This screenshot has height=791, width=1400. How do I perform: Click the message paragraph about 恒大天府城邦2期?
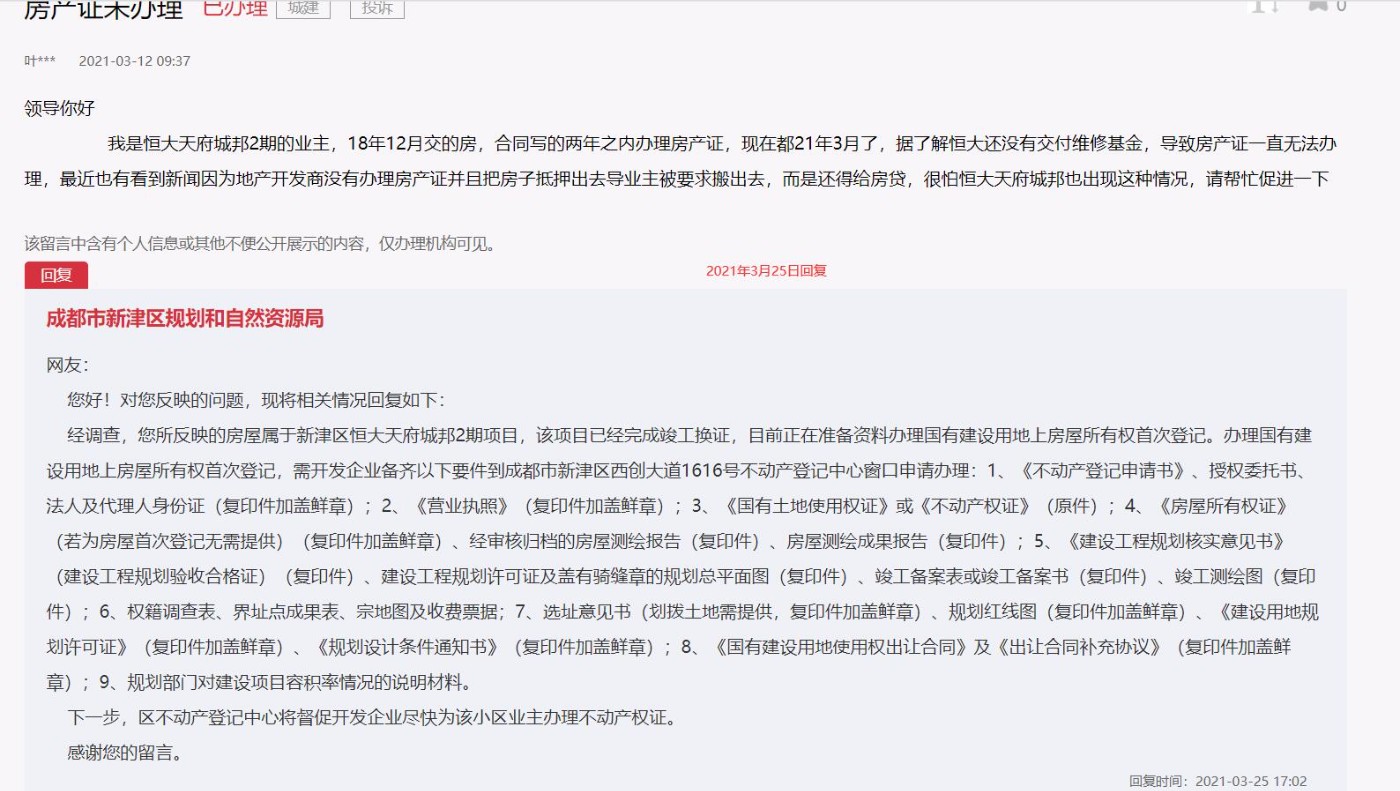[x=680, y=162]
